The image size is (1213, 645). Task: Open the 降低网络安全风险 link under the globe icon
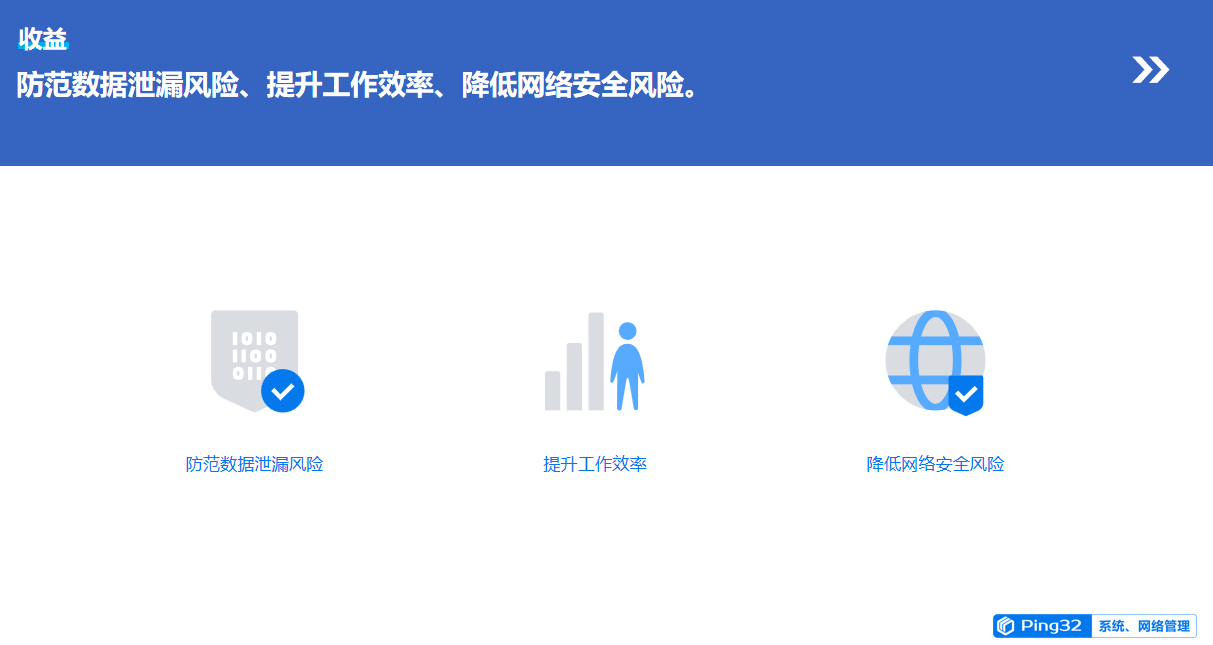pyautogui.click(x=935, y=464)
